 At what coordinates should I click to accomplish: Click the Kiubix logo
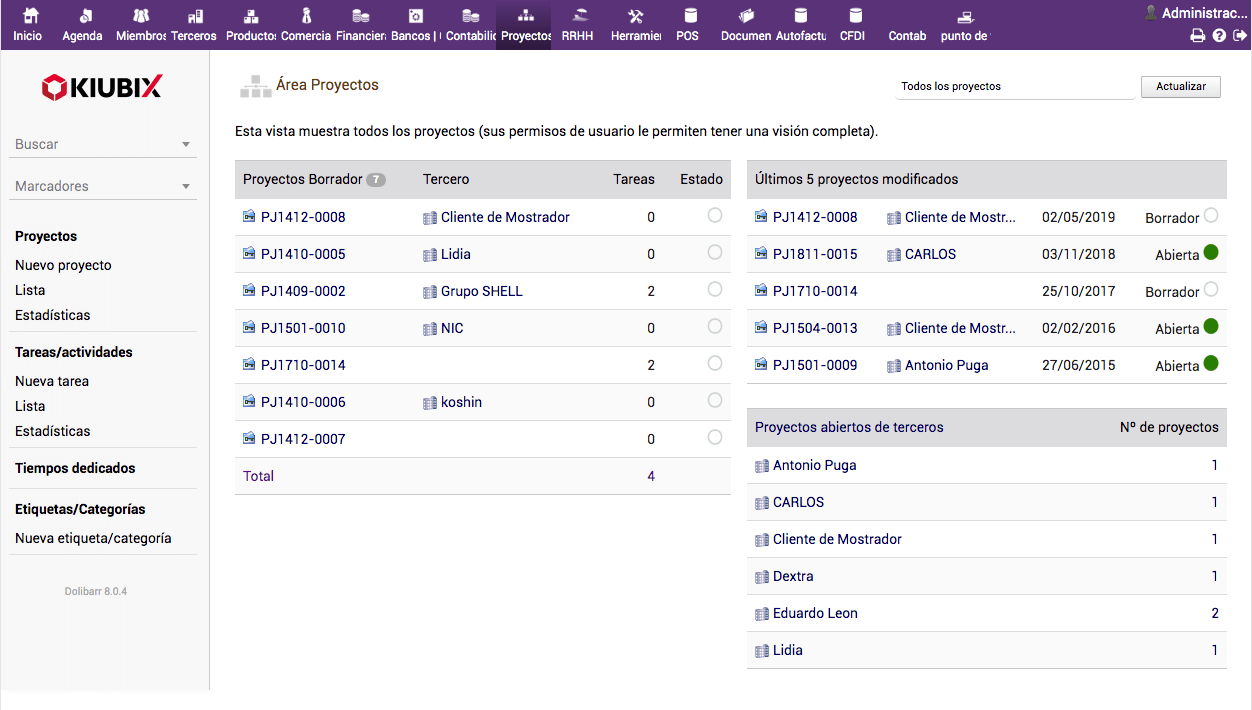(x=102, y=88)
